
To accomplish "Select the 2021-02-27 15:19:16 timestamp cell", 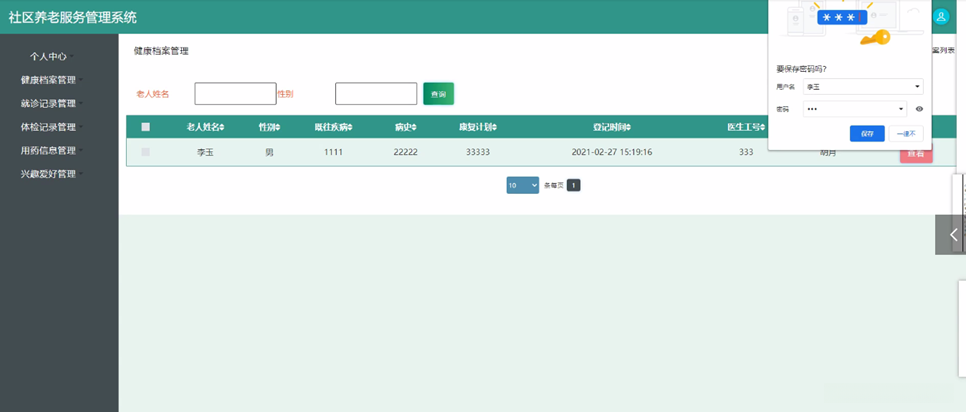I will [x=612, y=151].
